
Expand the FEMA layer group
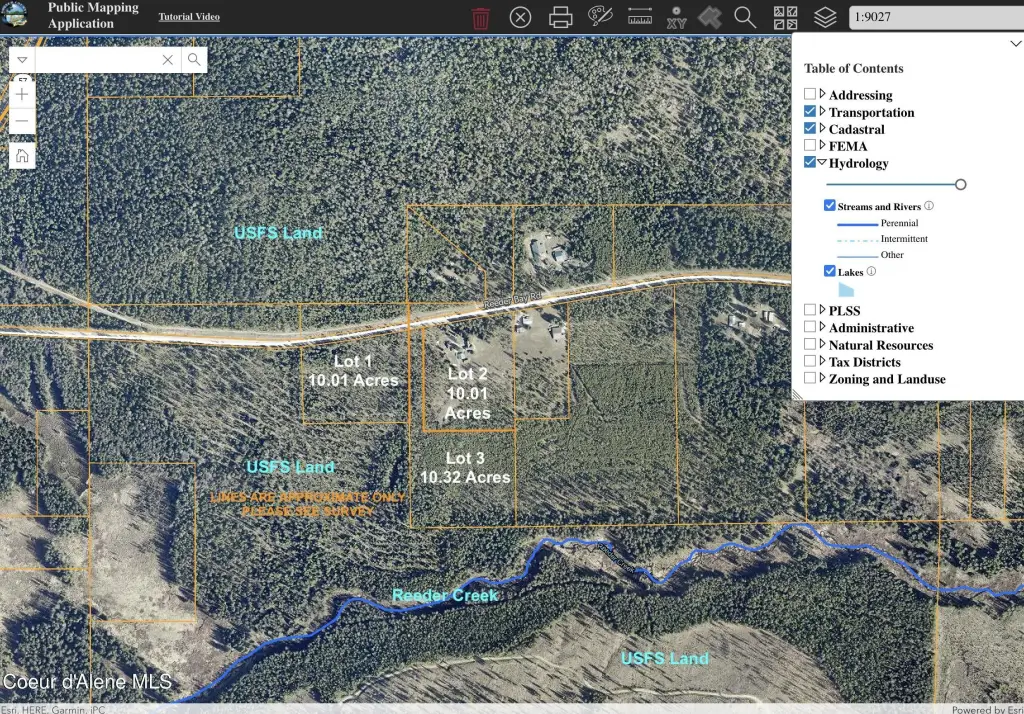[822, 146]
